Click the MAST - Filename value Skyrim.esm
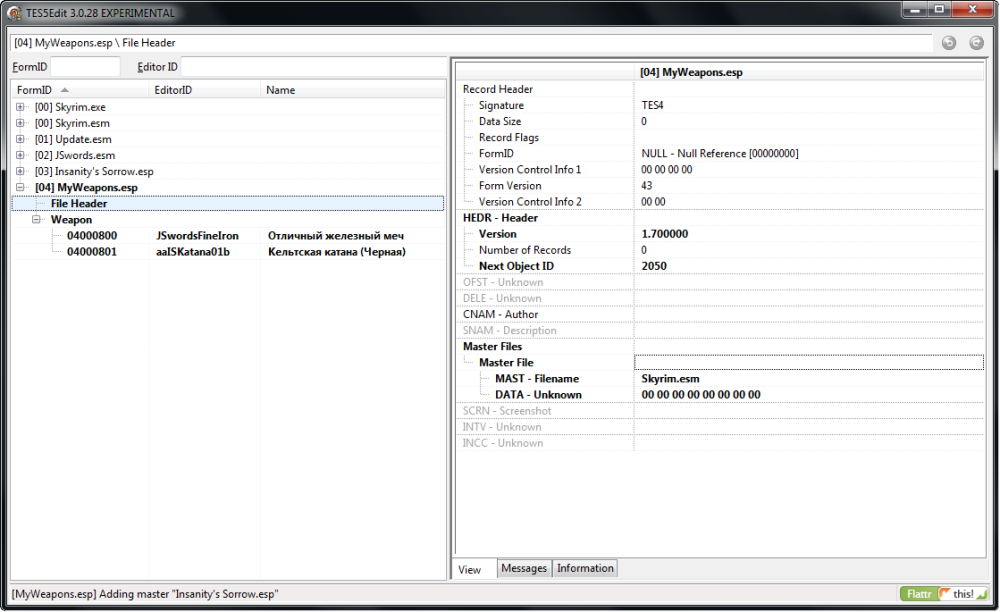 pyautogui.click(x=670, y=379)
